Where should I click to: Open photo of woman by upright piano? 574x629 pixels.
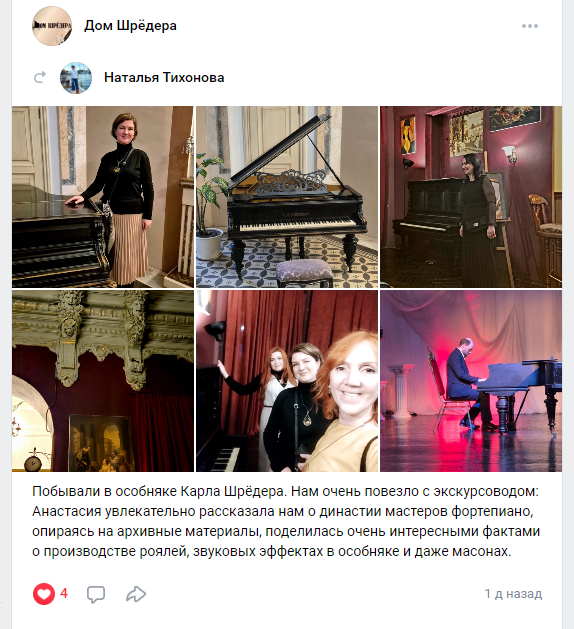click(x=471, y=197)
